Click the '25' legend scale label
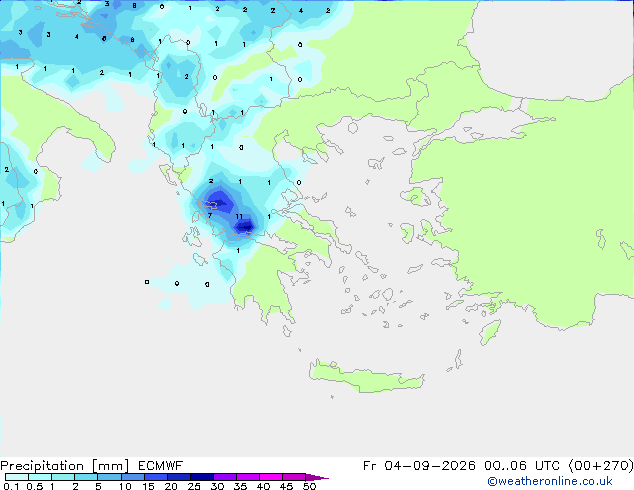634x490 pixels. click(194, 486)
